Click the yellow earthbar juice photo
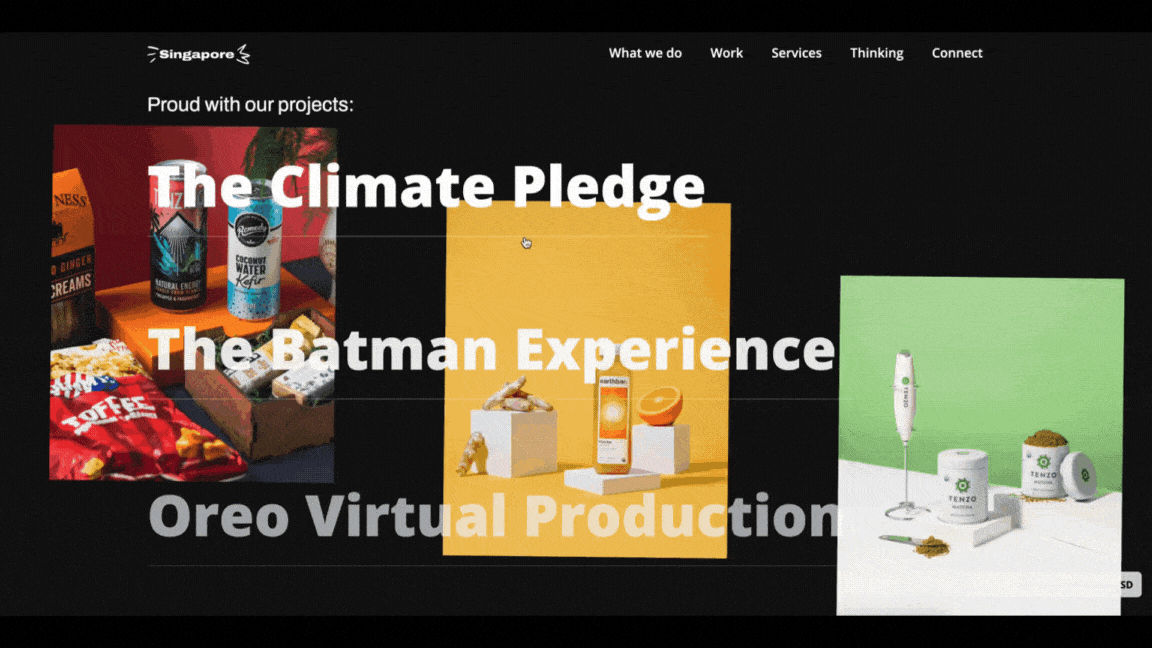The width and height of the screenshot is (1152, 648). (x=586, y=380)
